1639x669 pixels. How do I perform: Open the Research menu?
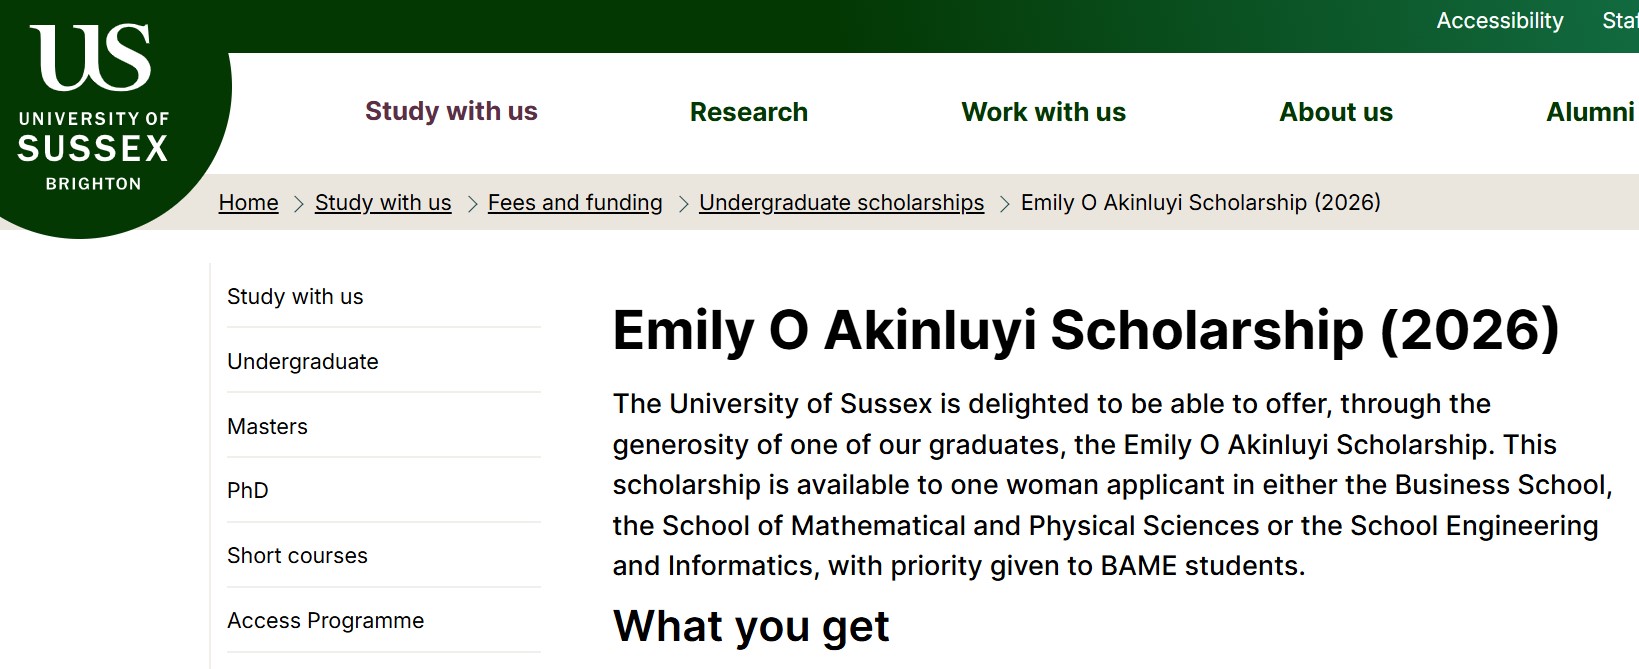749,112
